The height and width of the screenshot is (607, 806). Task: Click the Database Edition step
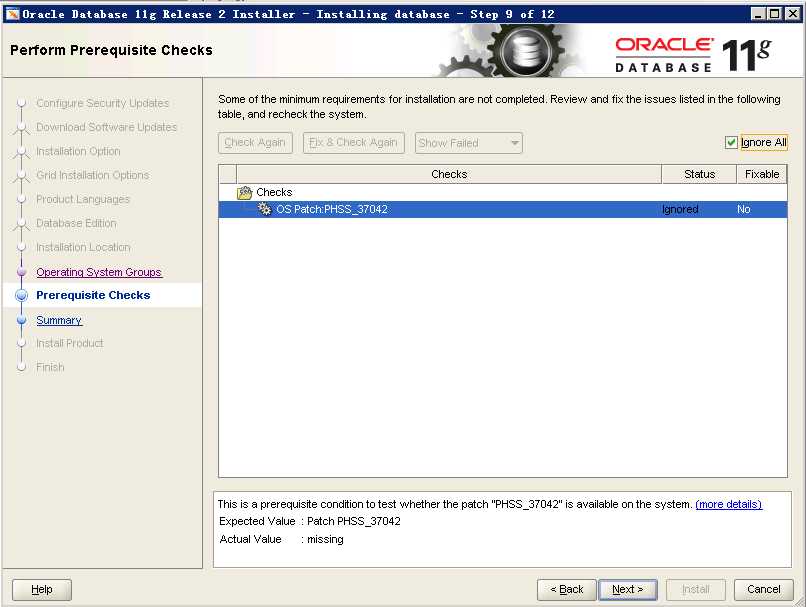[76, 223]
